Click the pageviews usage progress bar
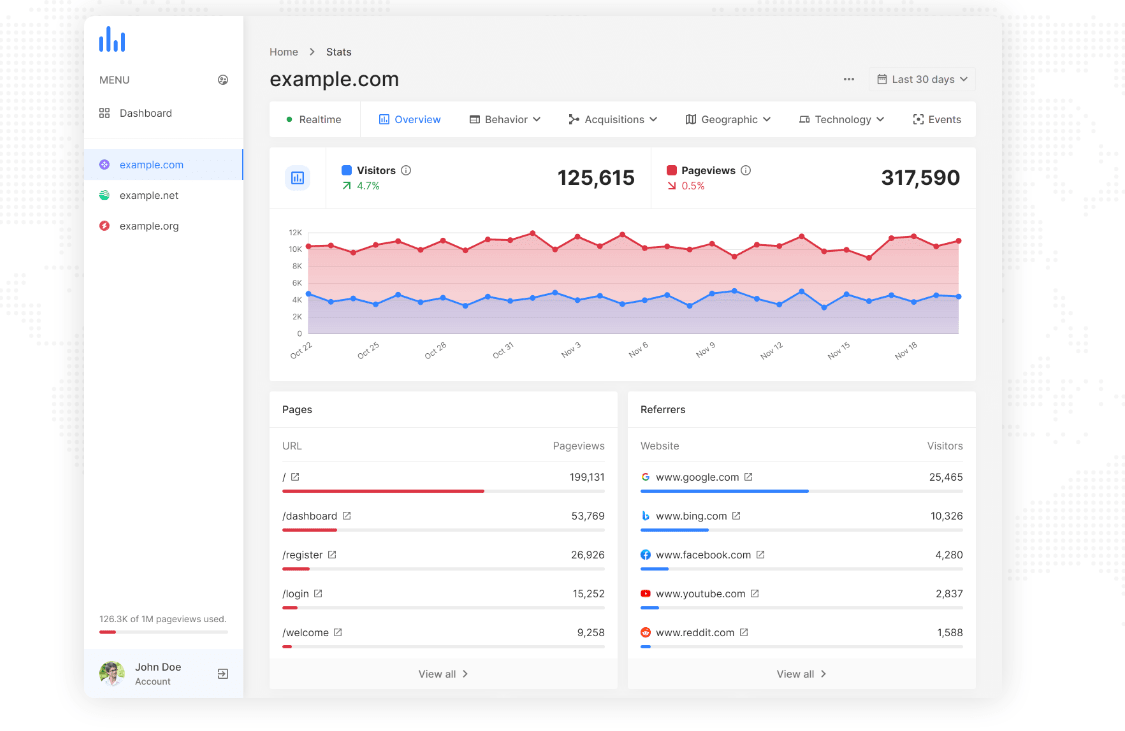Viewport: 1125px width, 731px height. coord(163,632)
